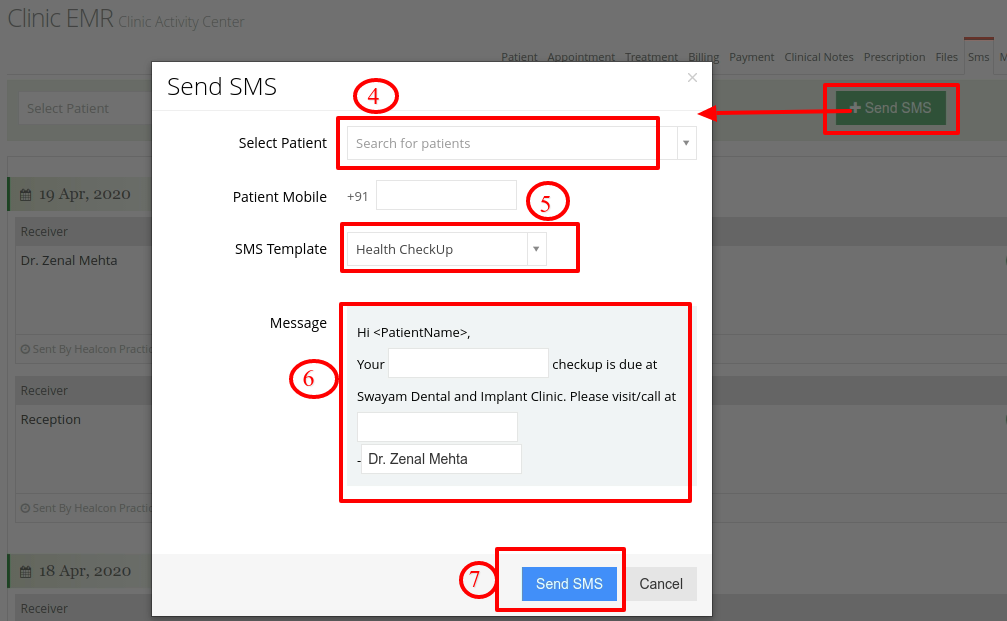Screen dimensions: 1007x621
Task: Click the blank checkup type field after Your
Action: pos(468,363)
